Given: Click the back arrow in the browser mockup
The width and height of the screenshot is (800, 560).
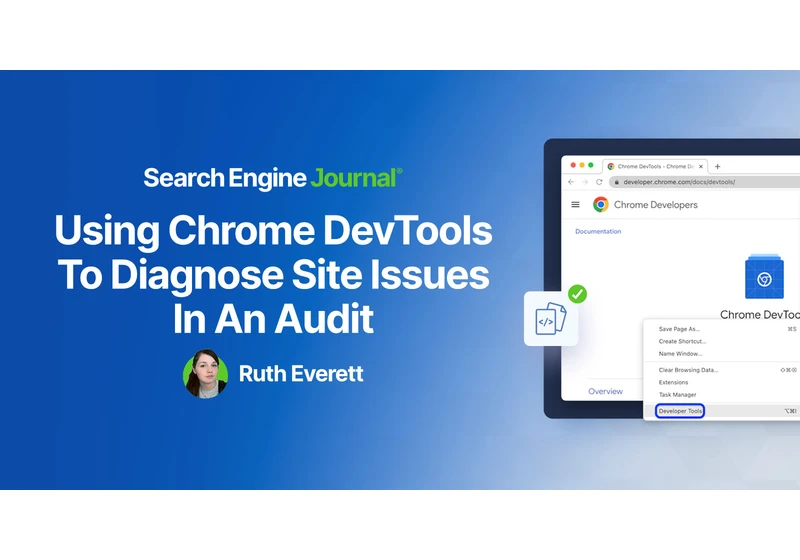Looking at the screenshot, I should pyautogui.click(x=571, y=182).
